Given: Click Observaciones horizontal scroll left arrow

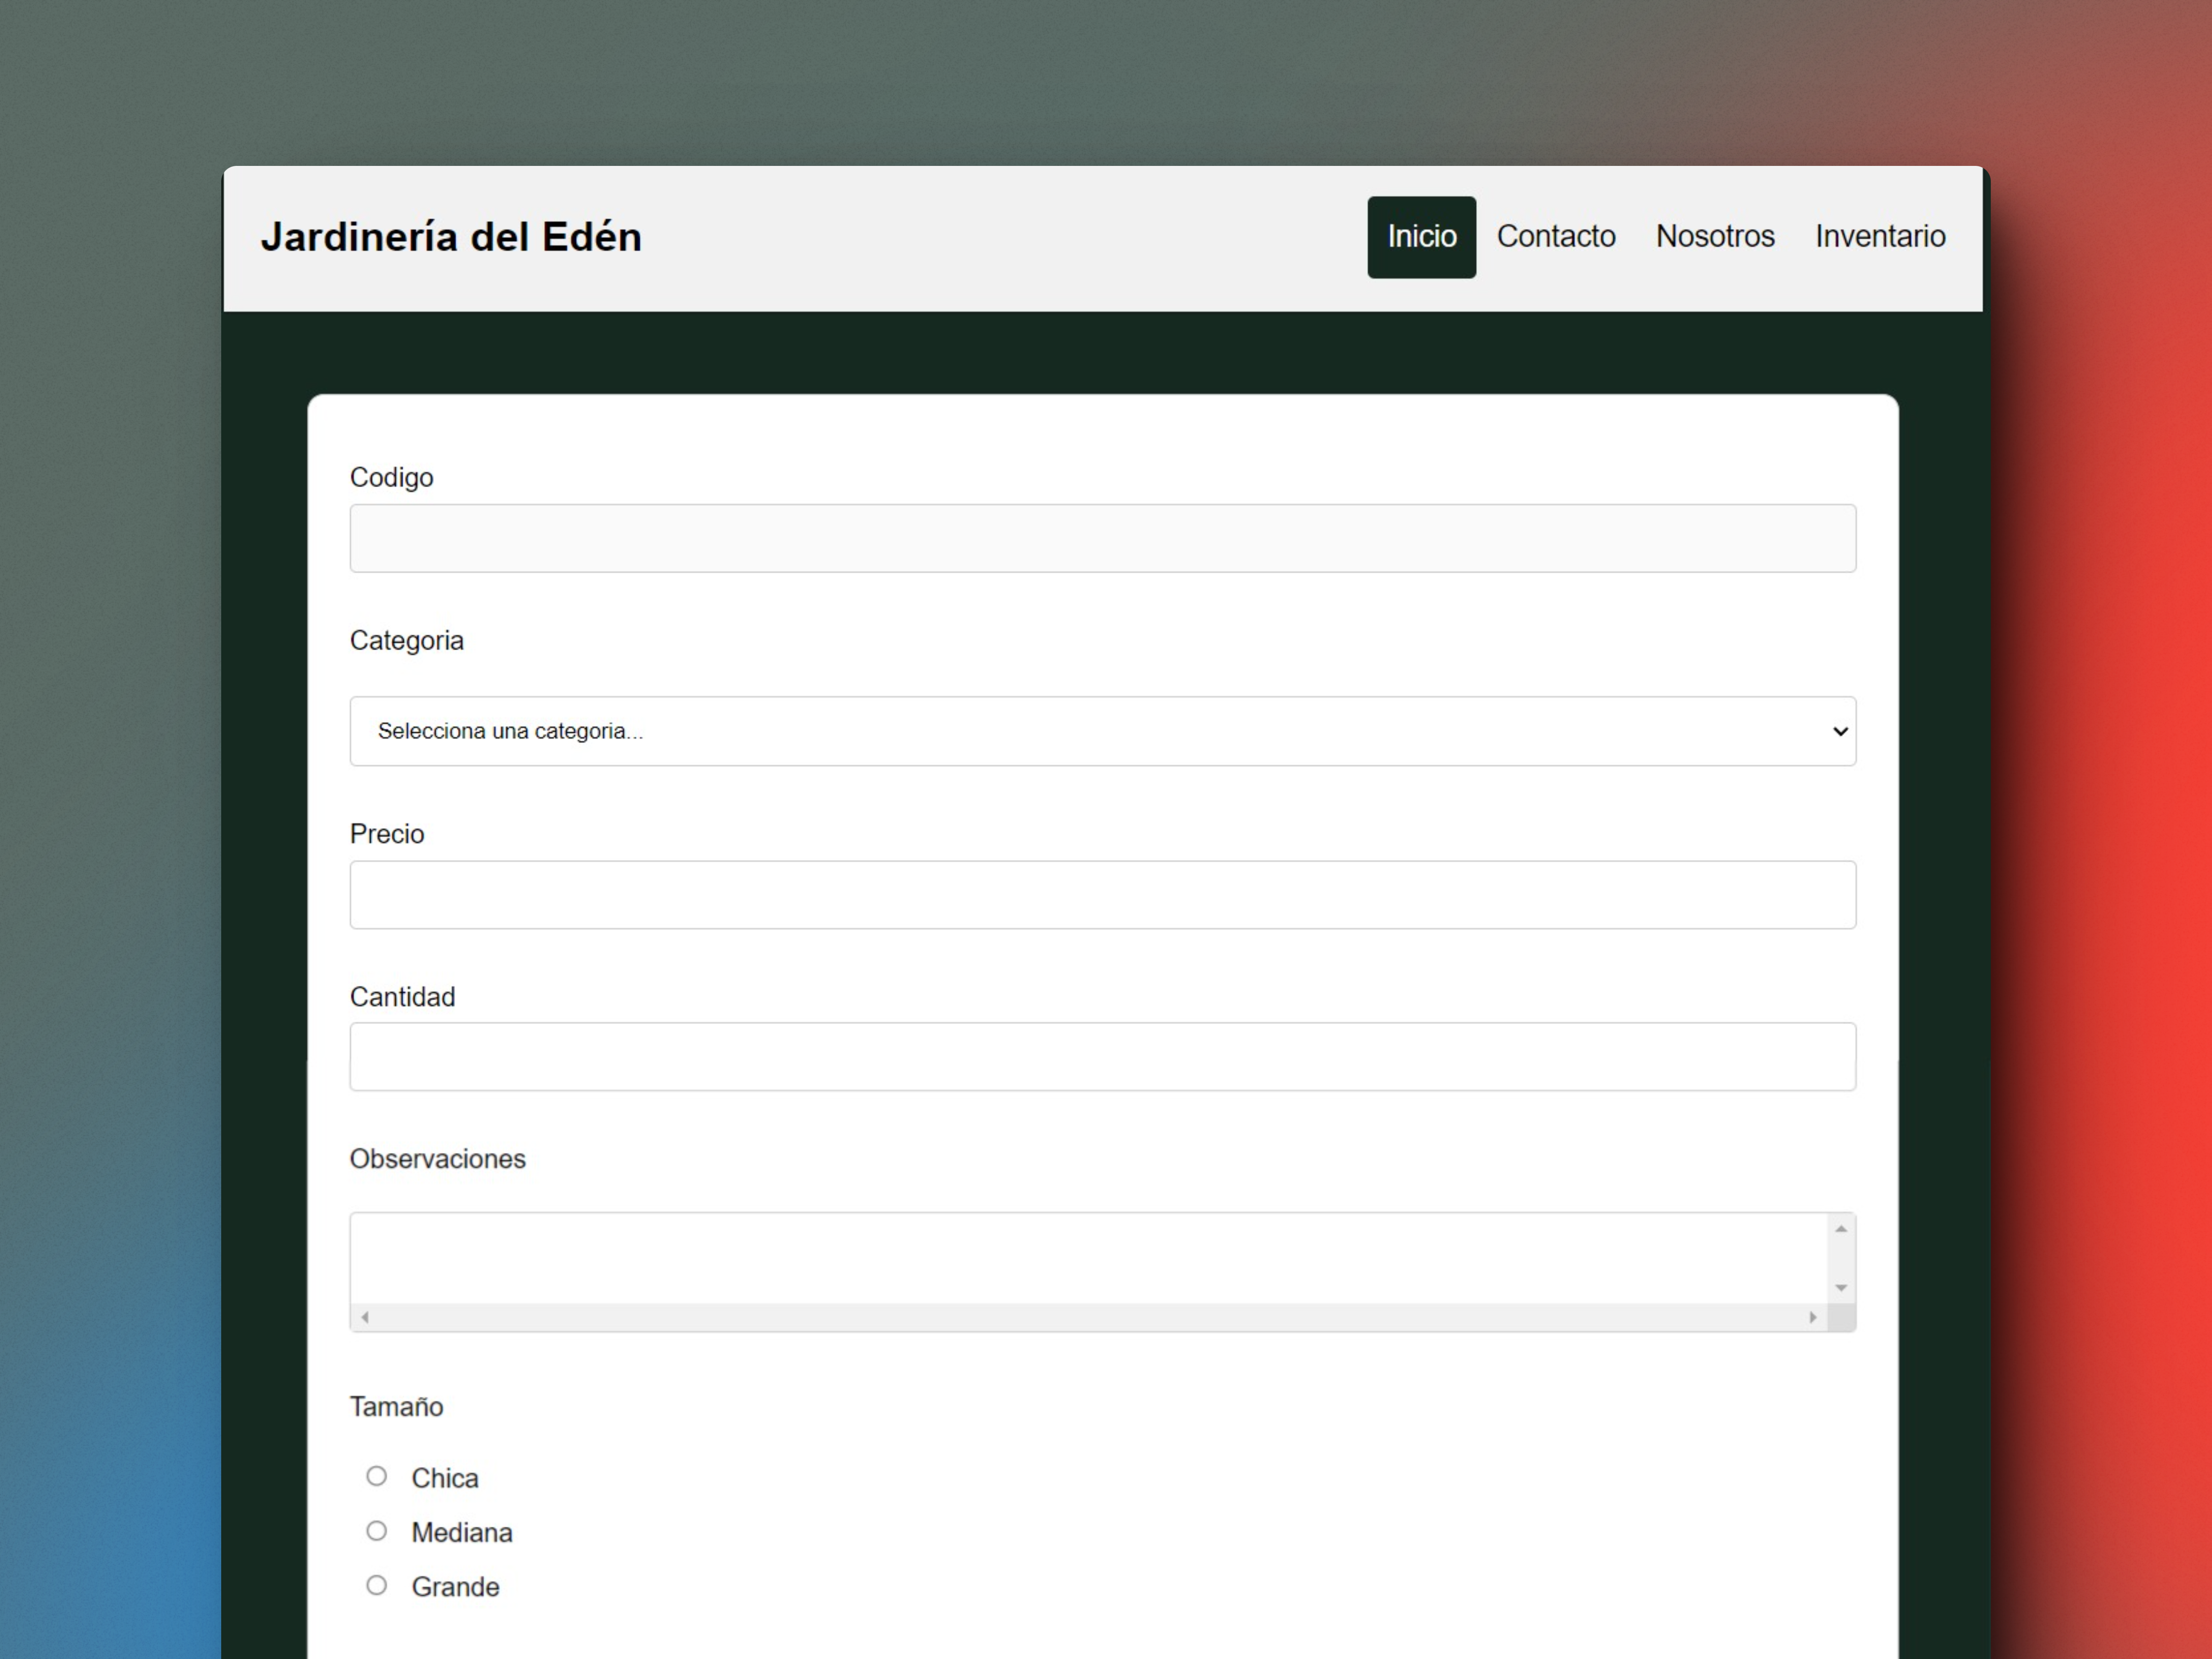Looking at the screenshot, I should click(366, 1317).
